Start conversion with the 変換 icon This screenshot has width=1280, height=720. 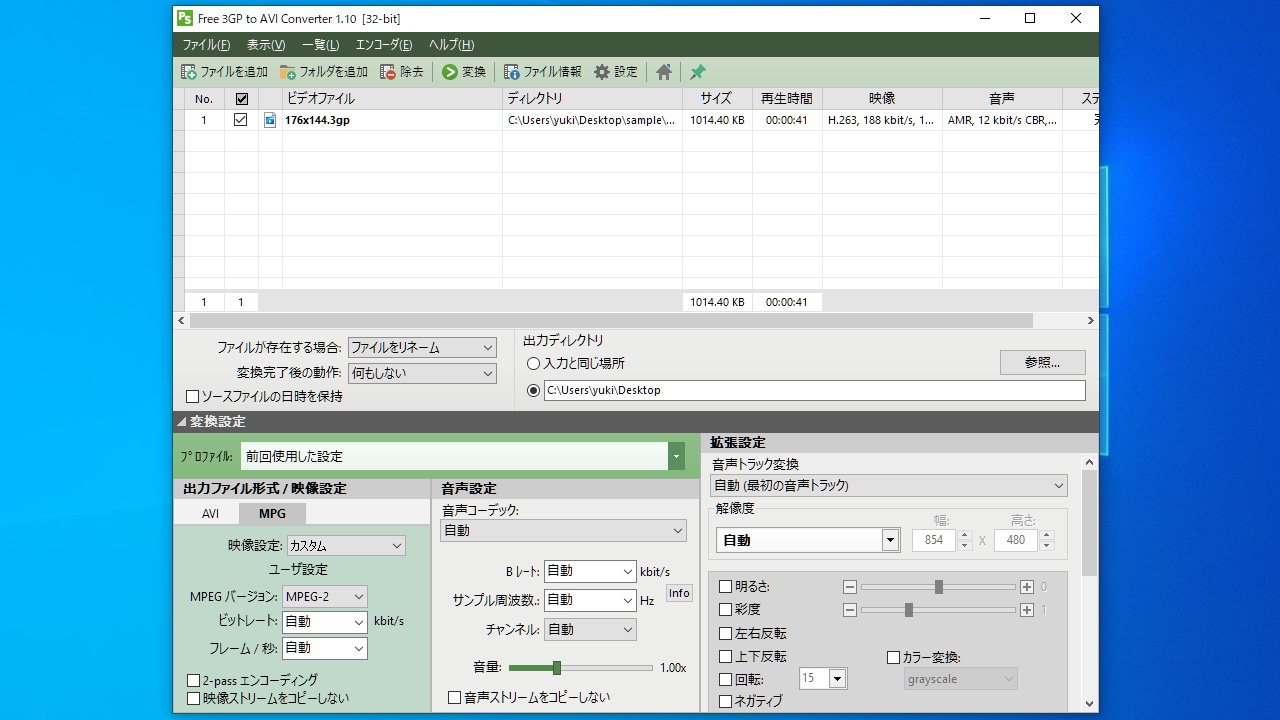tap(450, 72)
